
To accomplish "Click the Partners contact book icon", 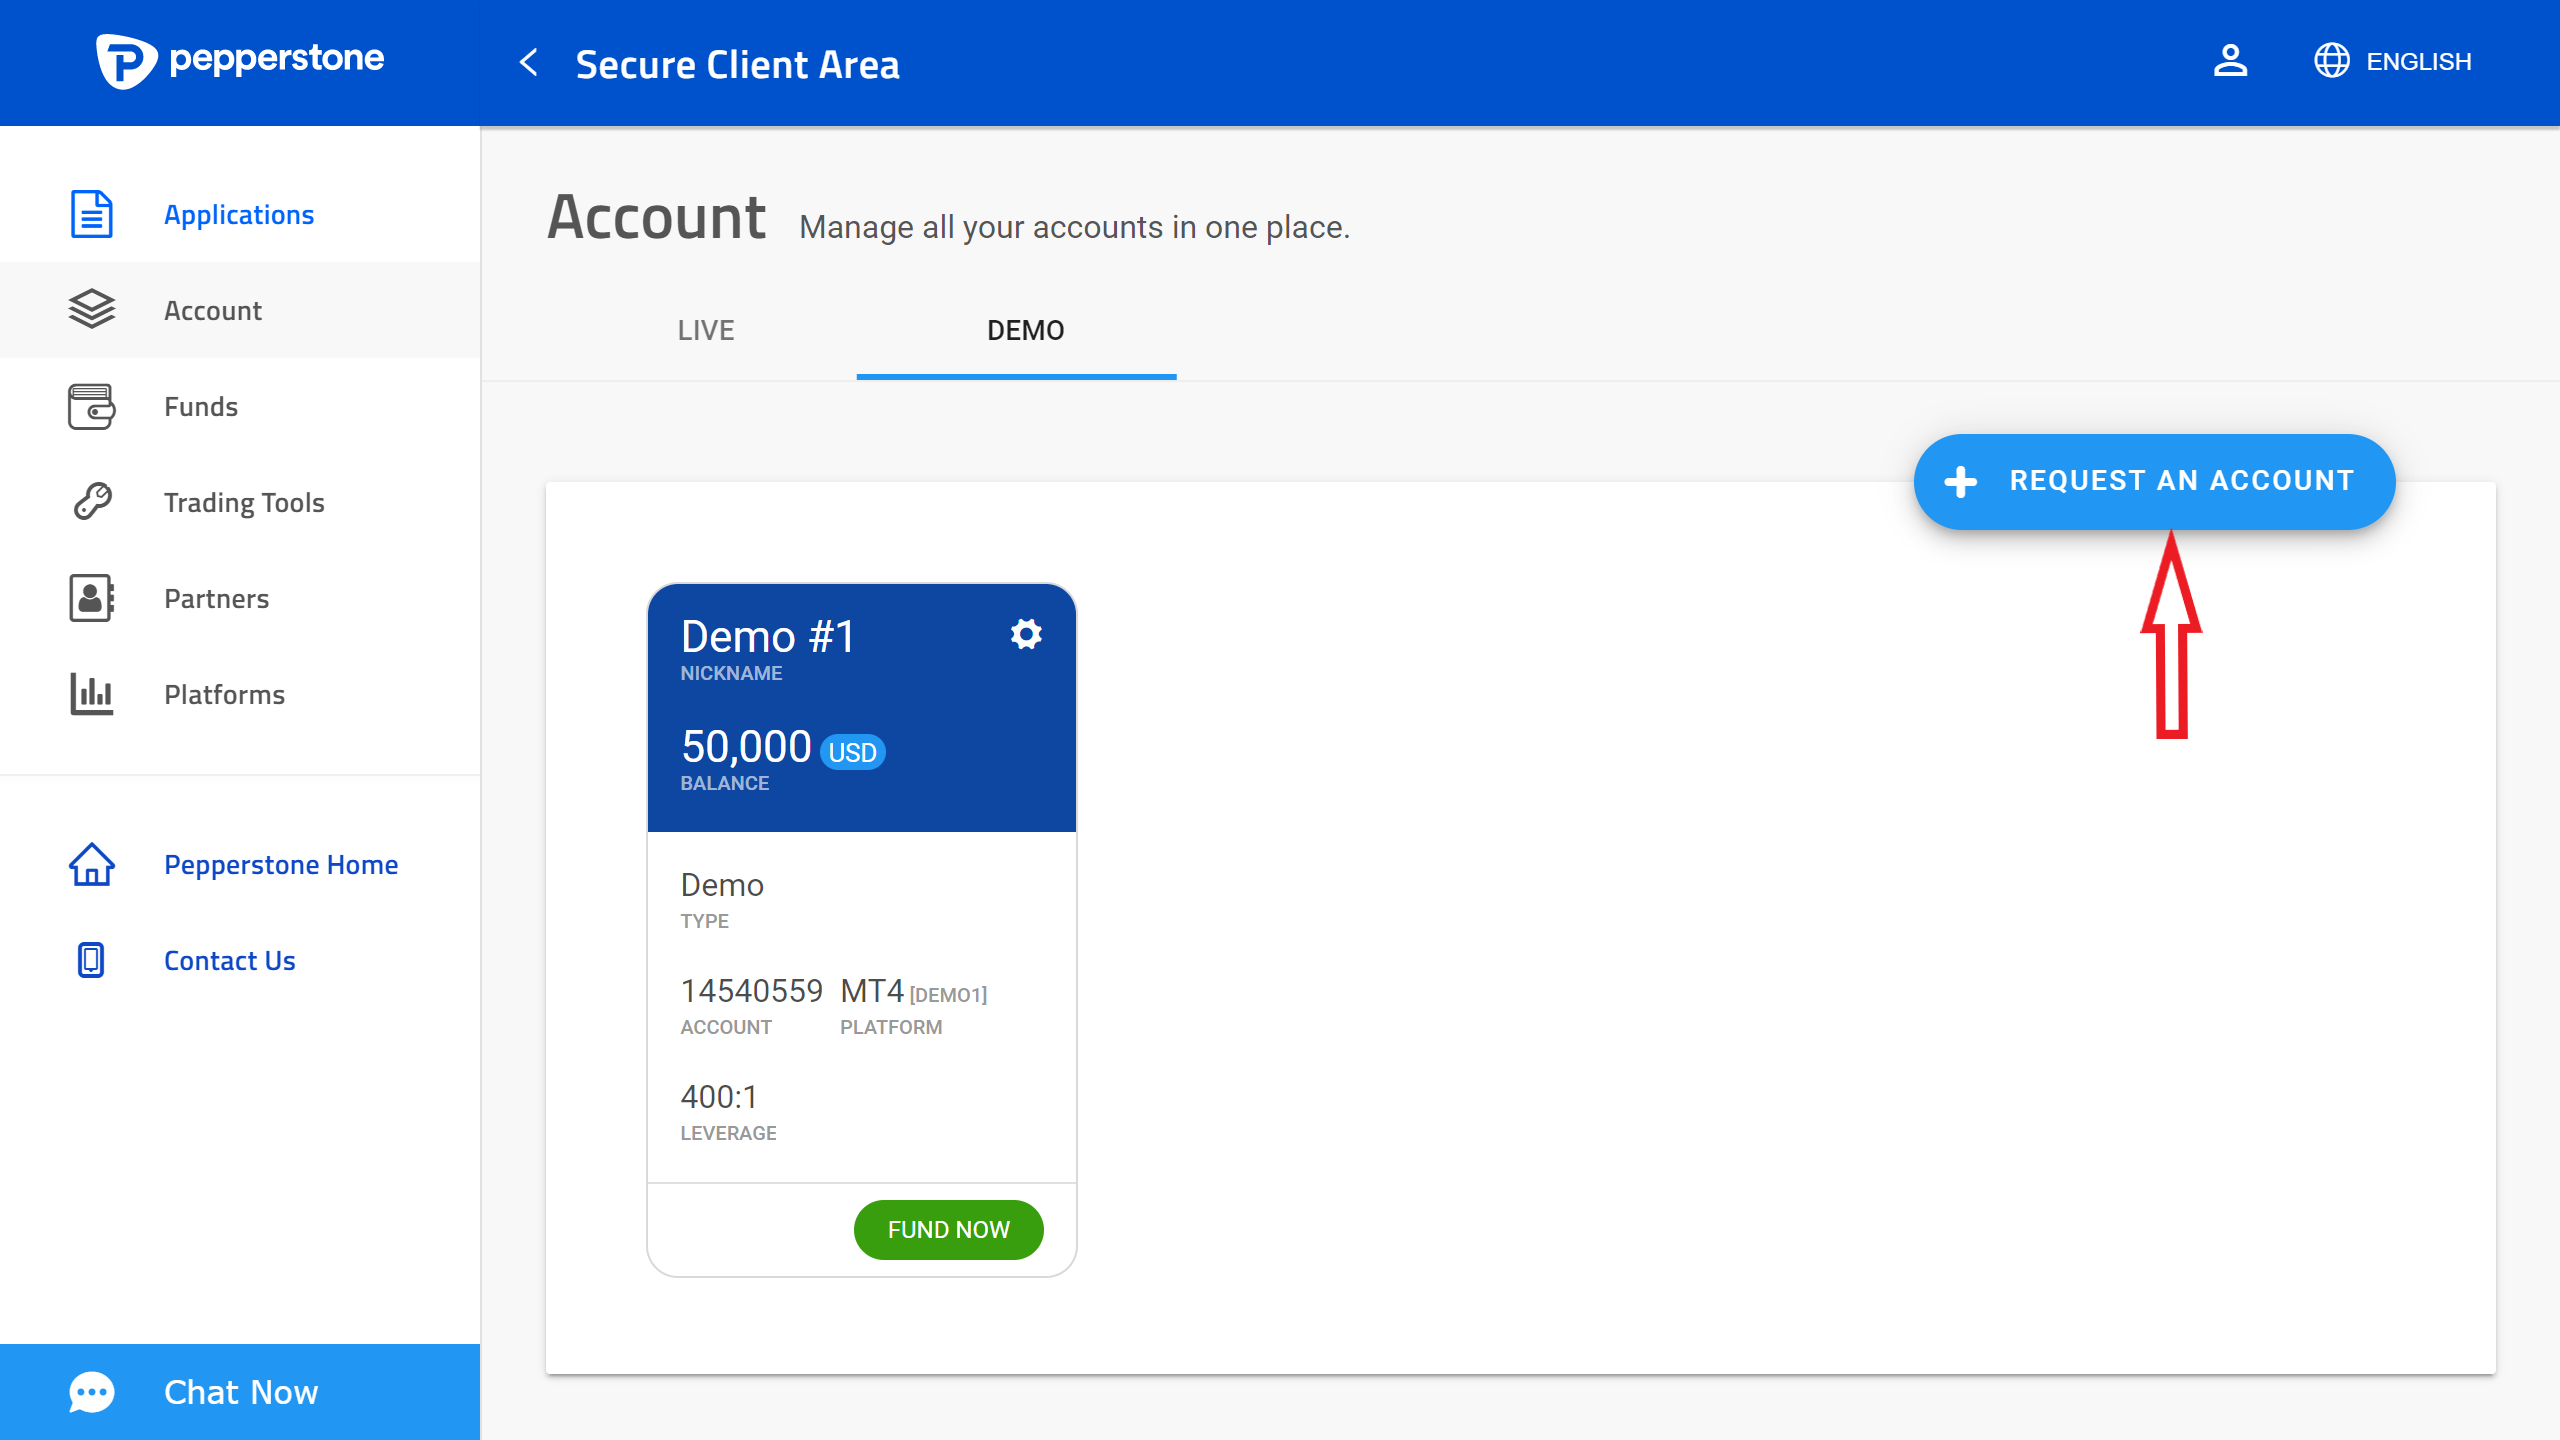I will point(91,598).
